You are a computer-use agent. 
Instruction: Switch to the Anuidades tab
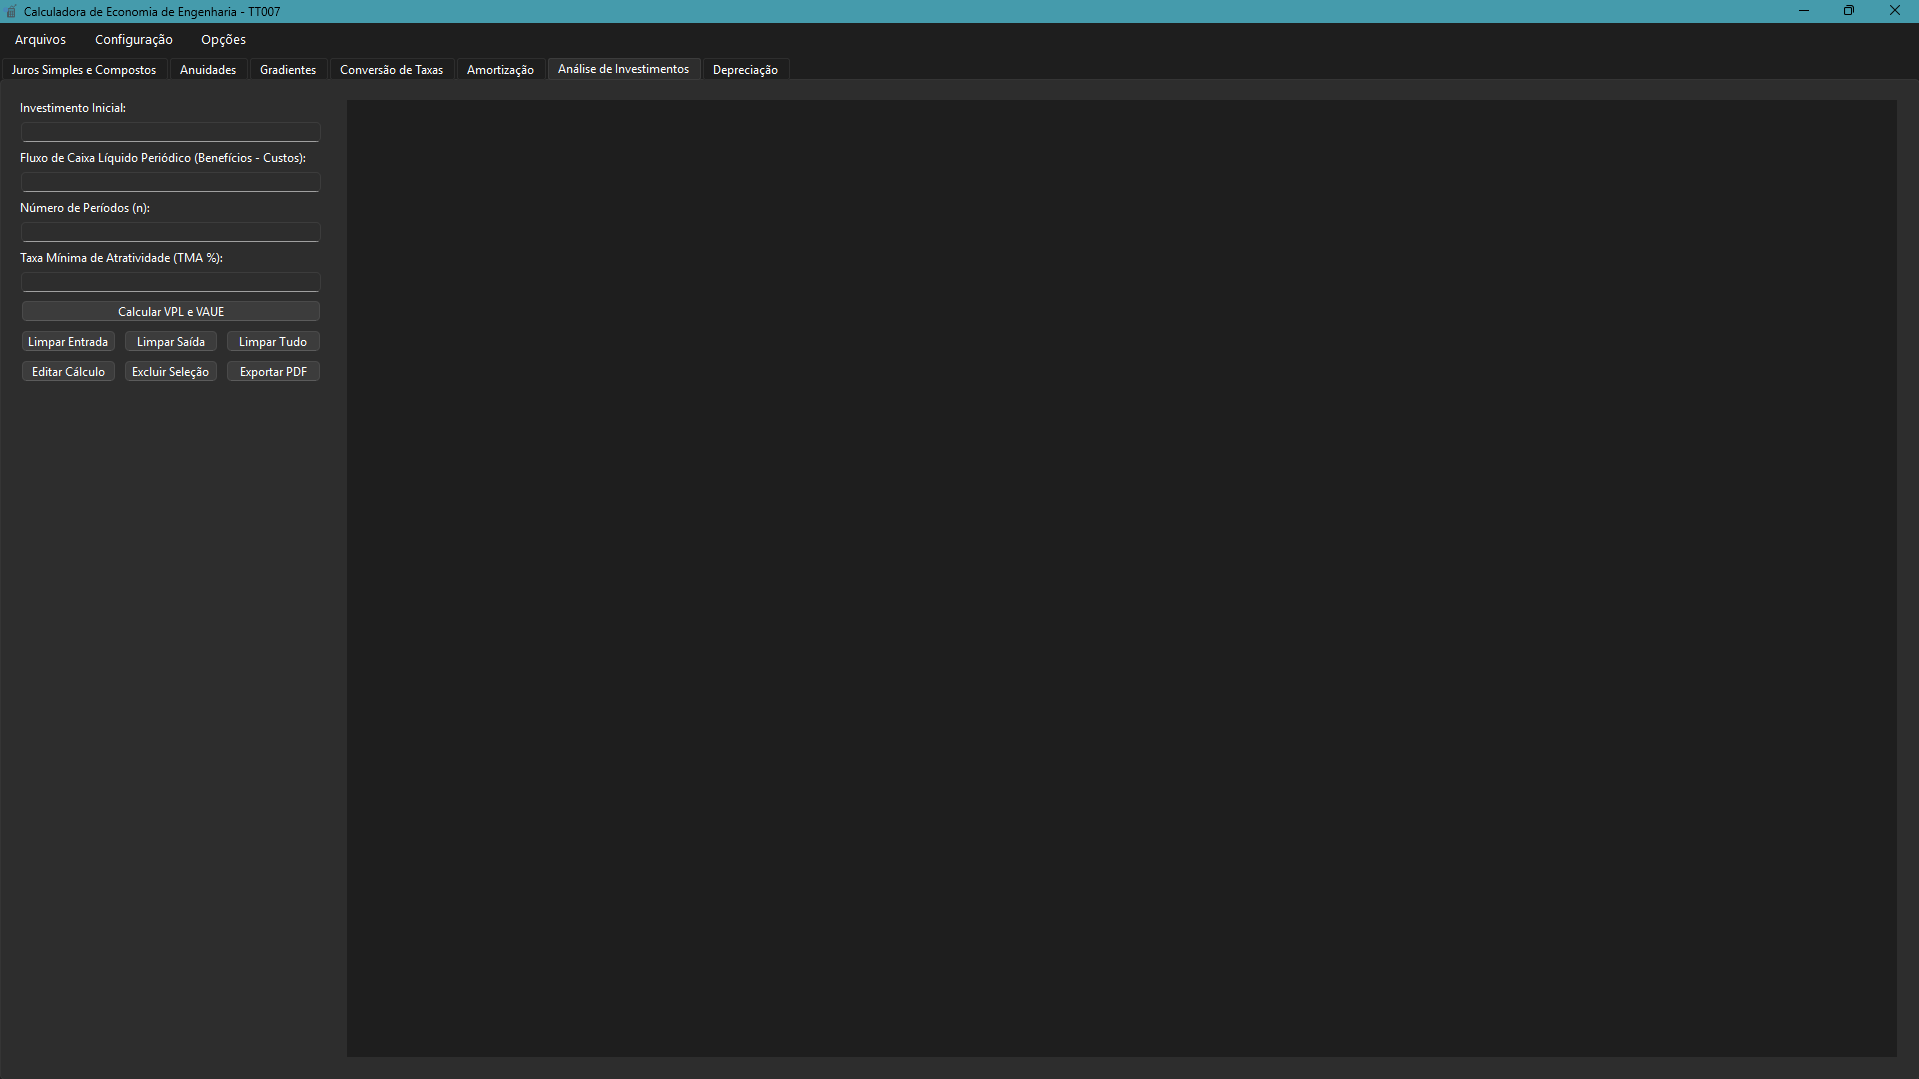tap(208, 70)
